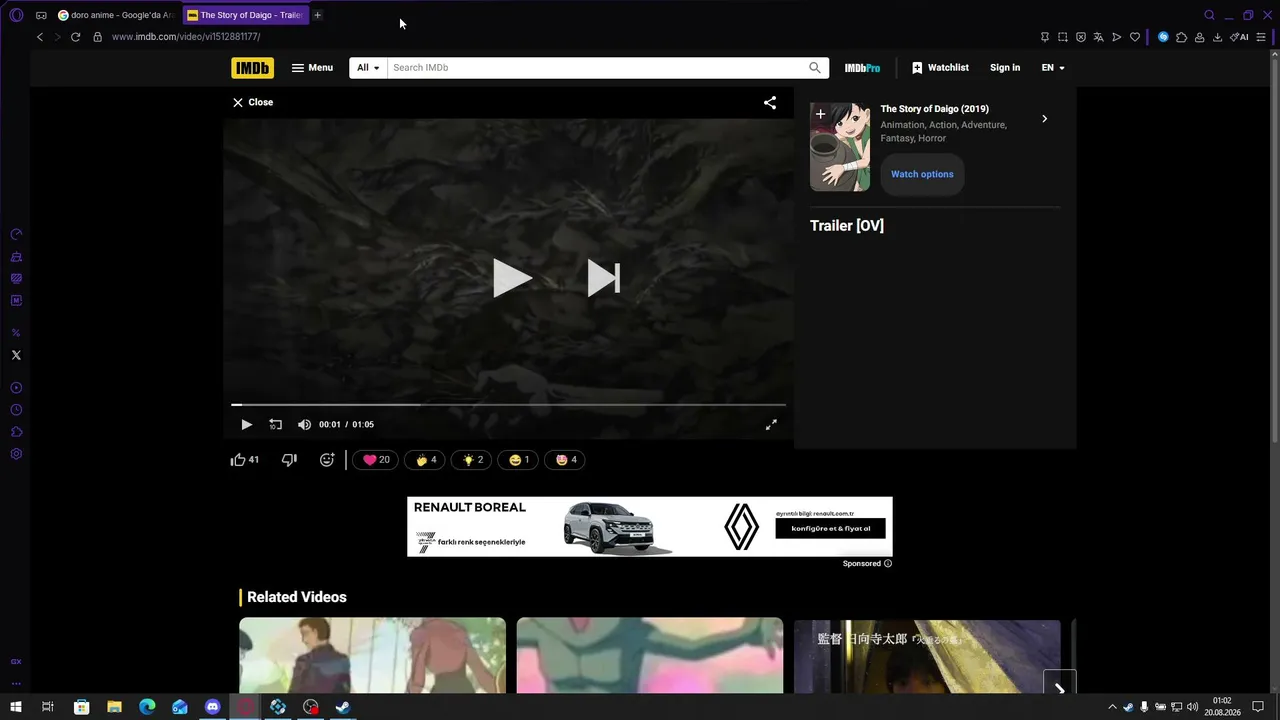Go to the IMDb home logo

click(x=252, y=68)
